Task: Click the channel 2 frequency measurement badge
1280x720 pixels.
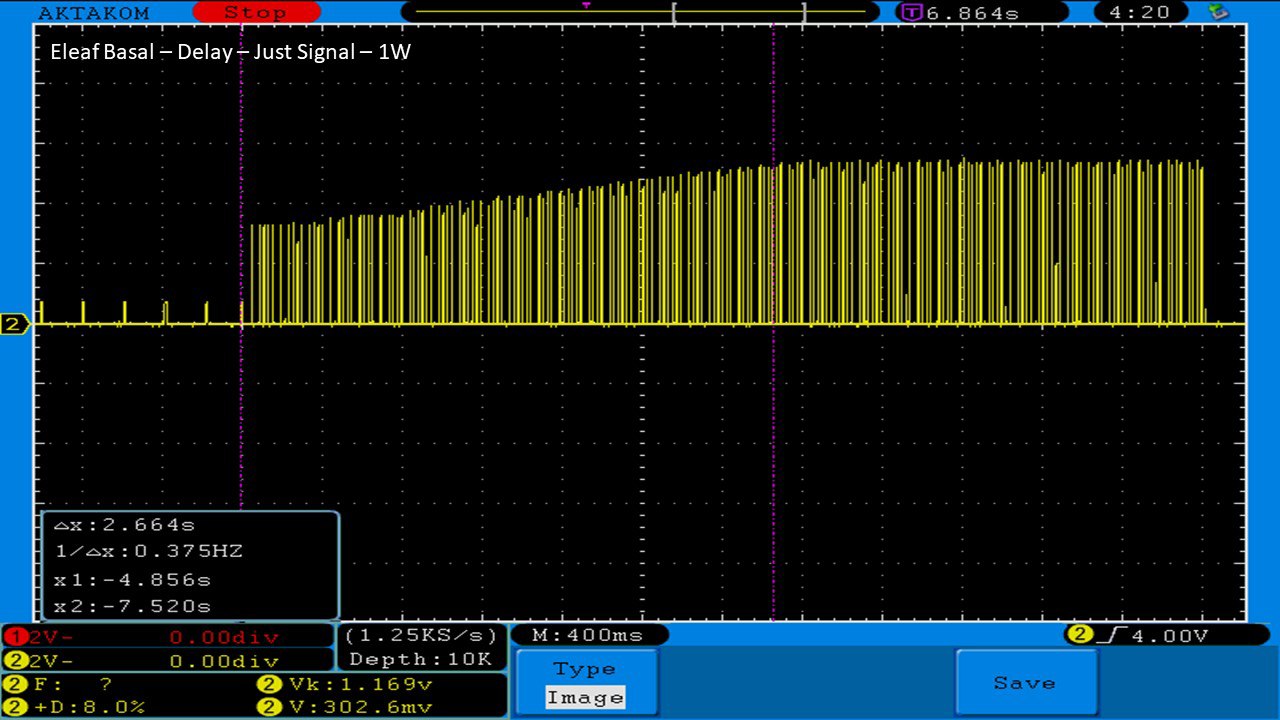Action: (15, 685)
